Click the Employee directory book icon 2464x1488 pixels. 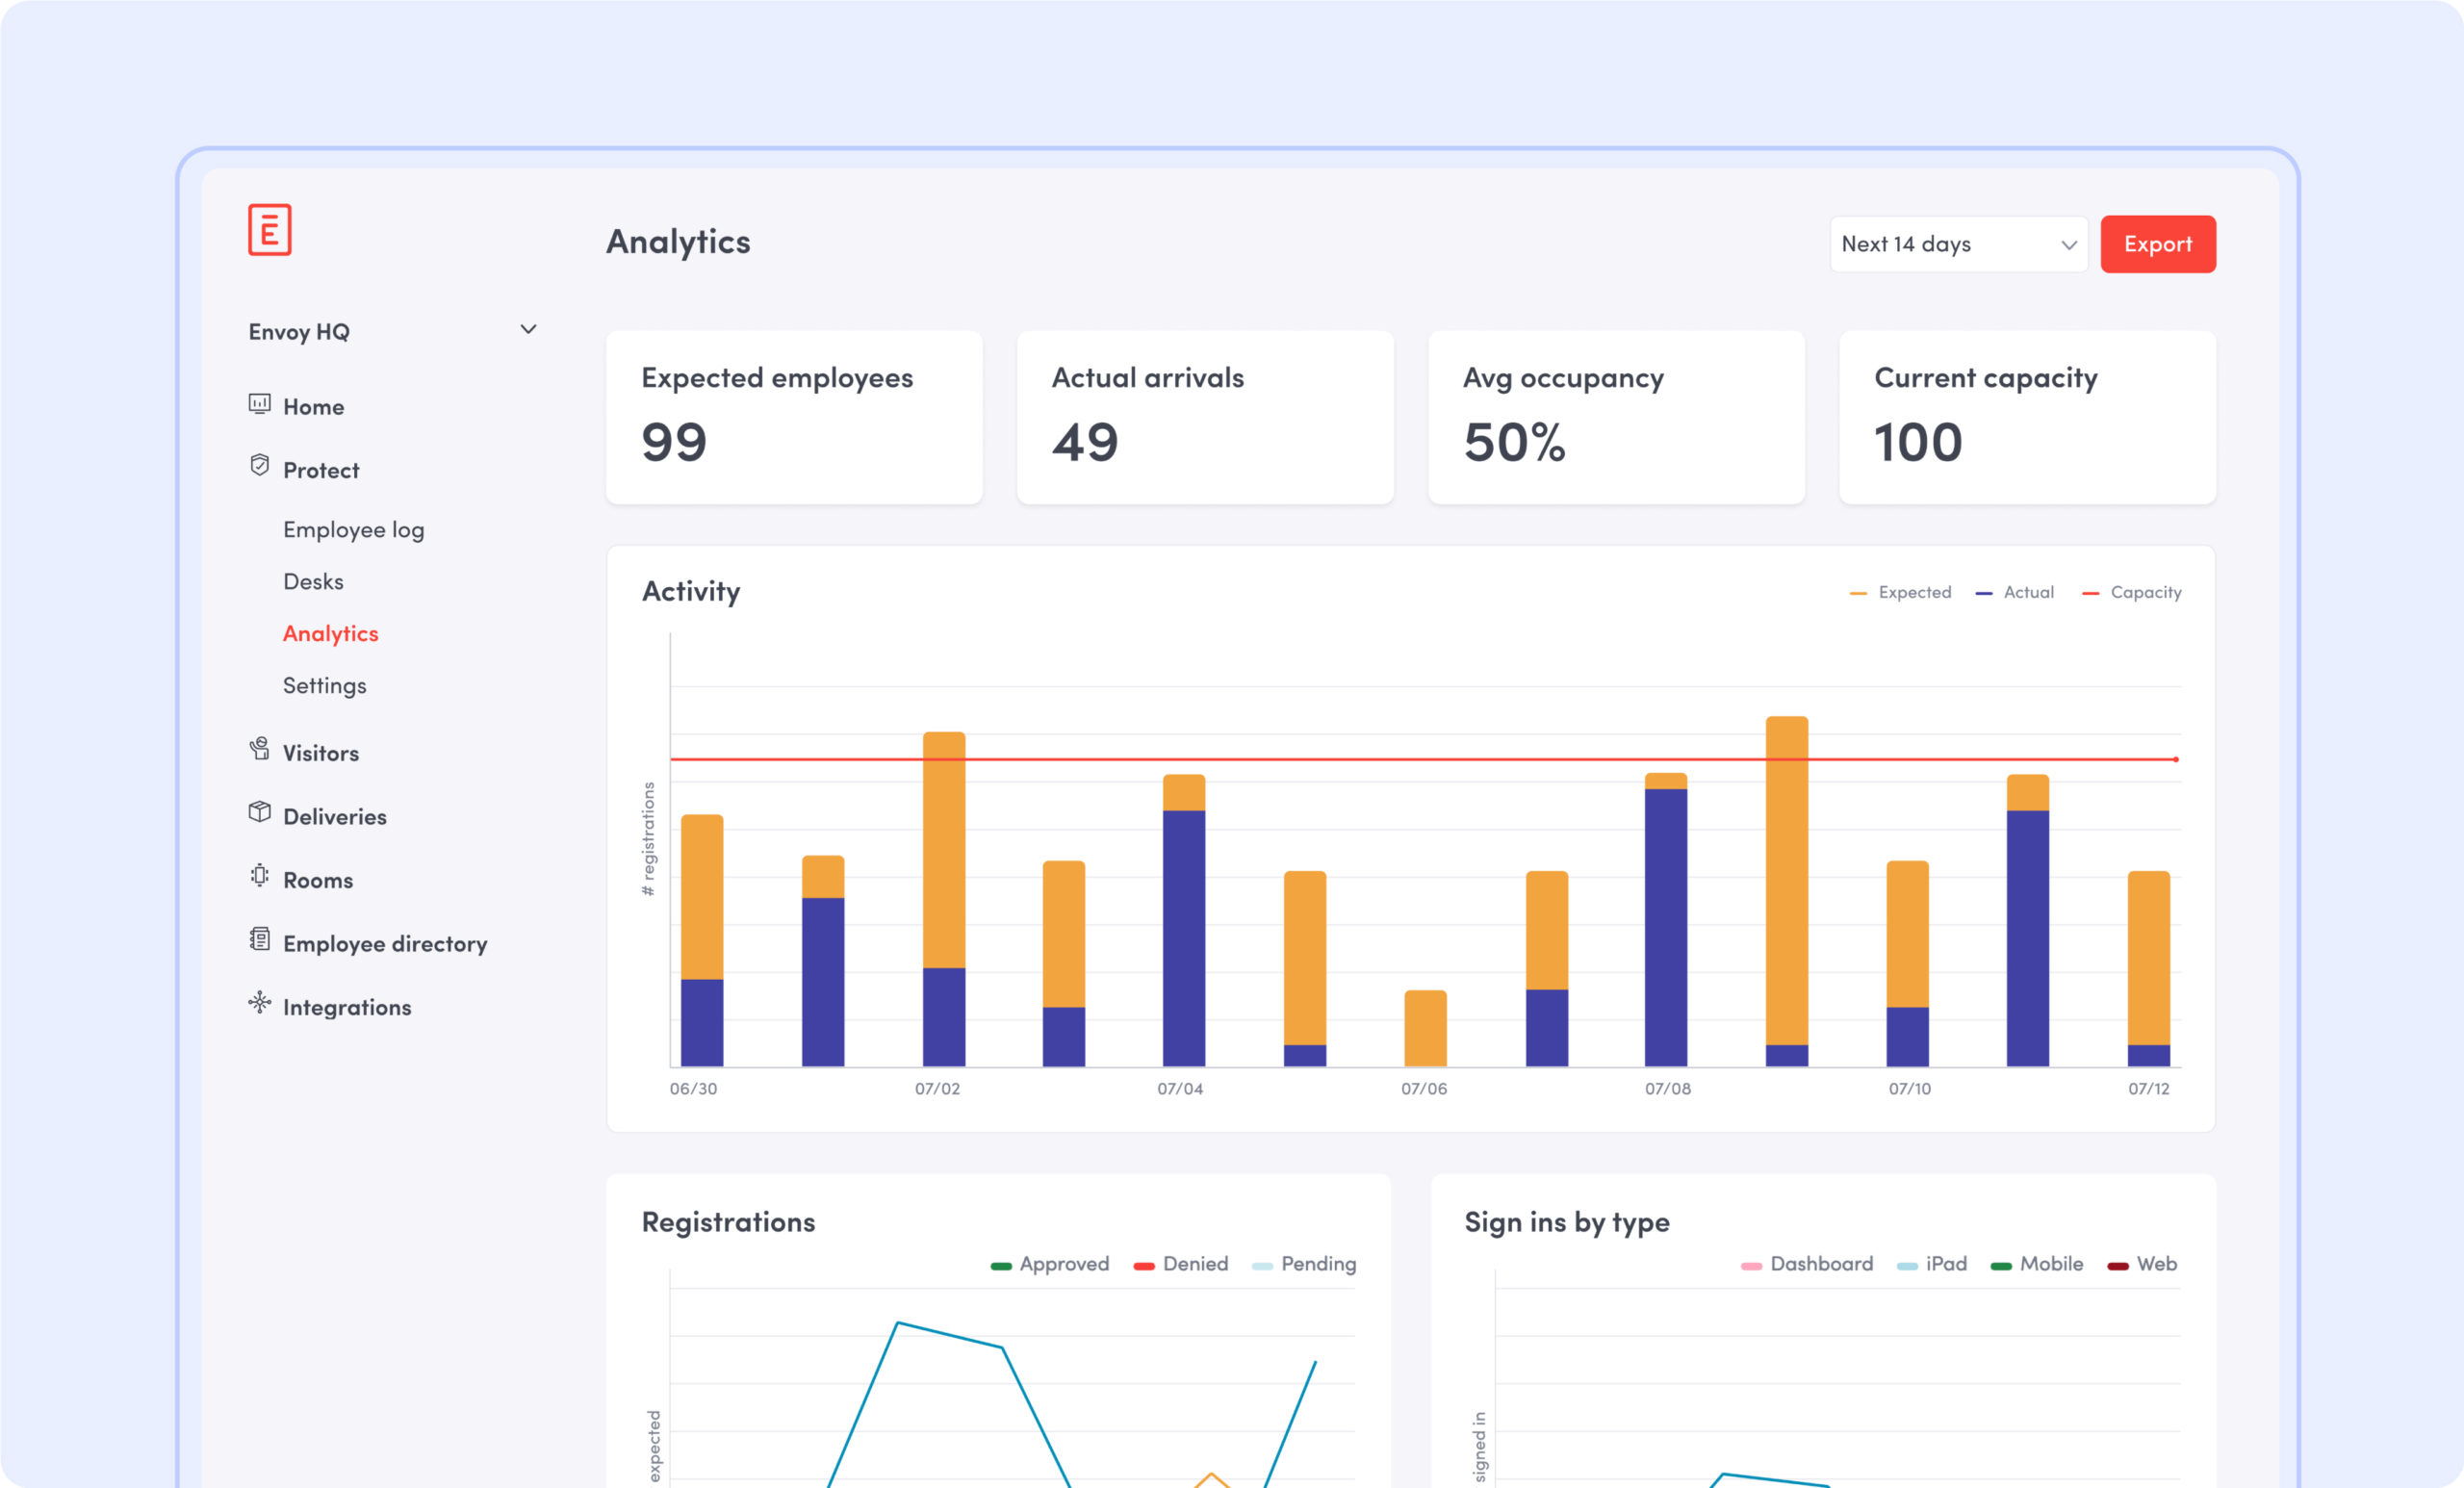259,939
